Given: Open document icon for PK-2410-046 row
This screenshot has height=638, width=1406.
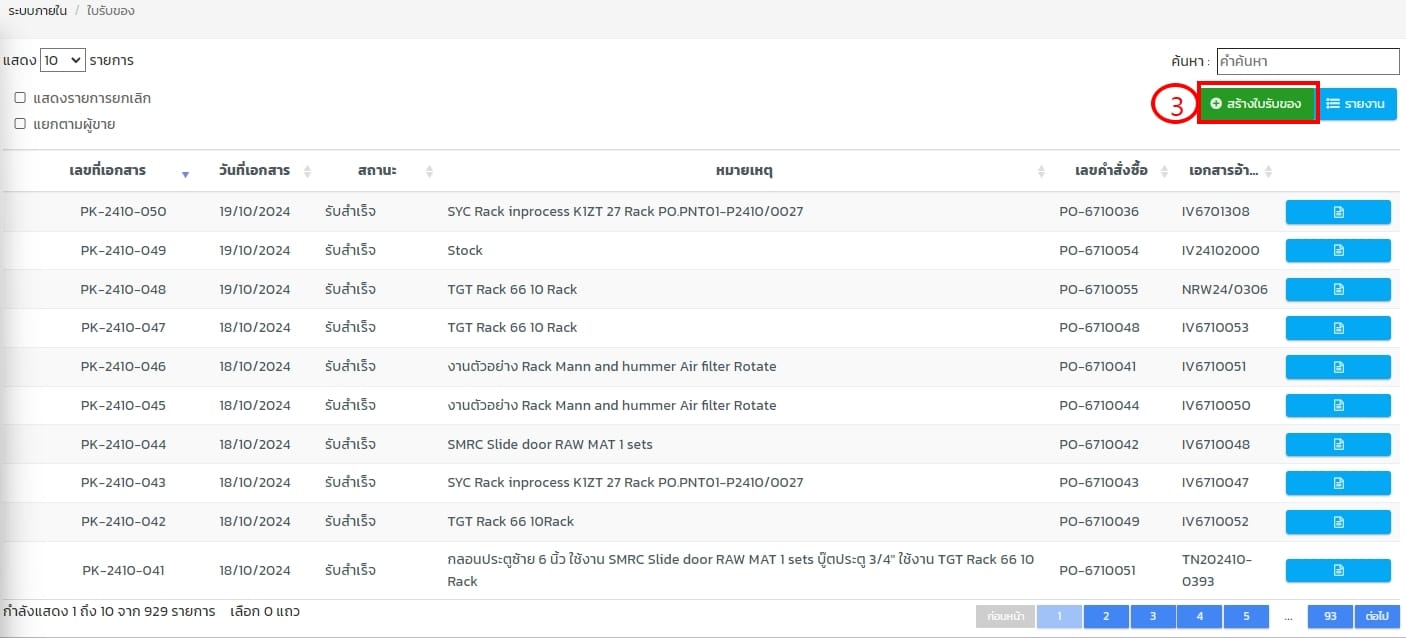Looking at the screenshot, I should (x=1337, y=367).
